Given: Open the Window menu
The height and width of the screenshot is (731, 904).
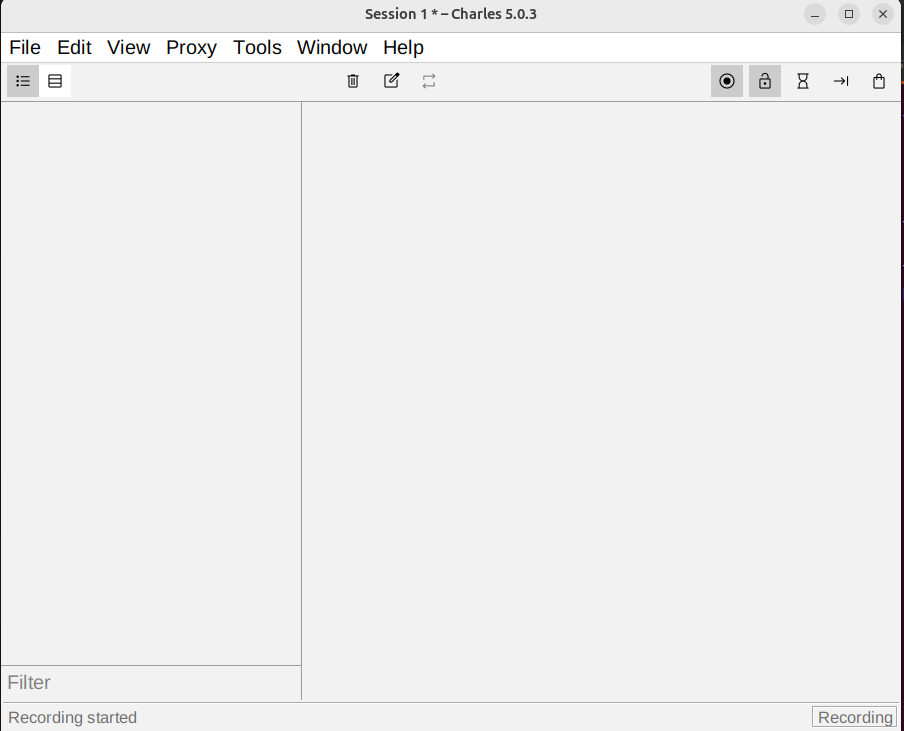Looking at the screenshot, I should click(x=332, y=47).
